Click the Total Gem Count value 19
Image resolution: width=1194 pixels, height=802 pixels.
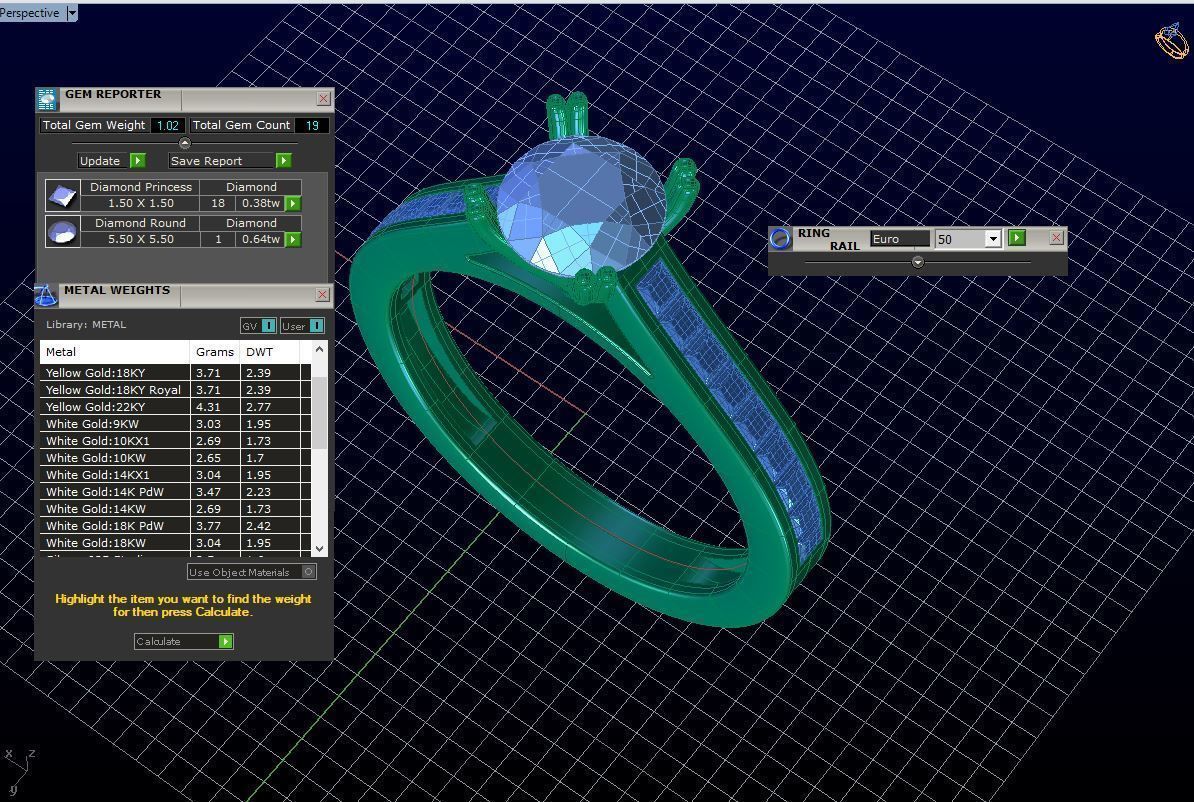coord(312,125)
